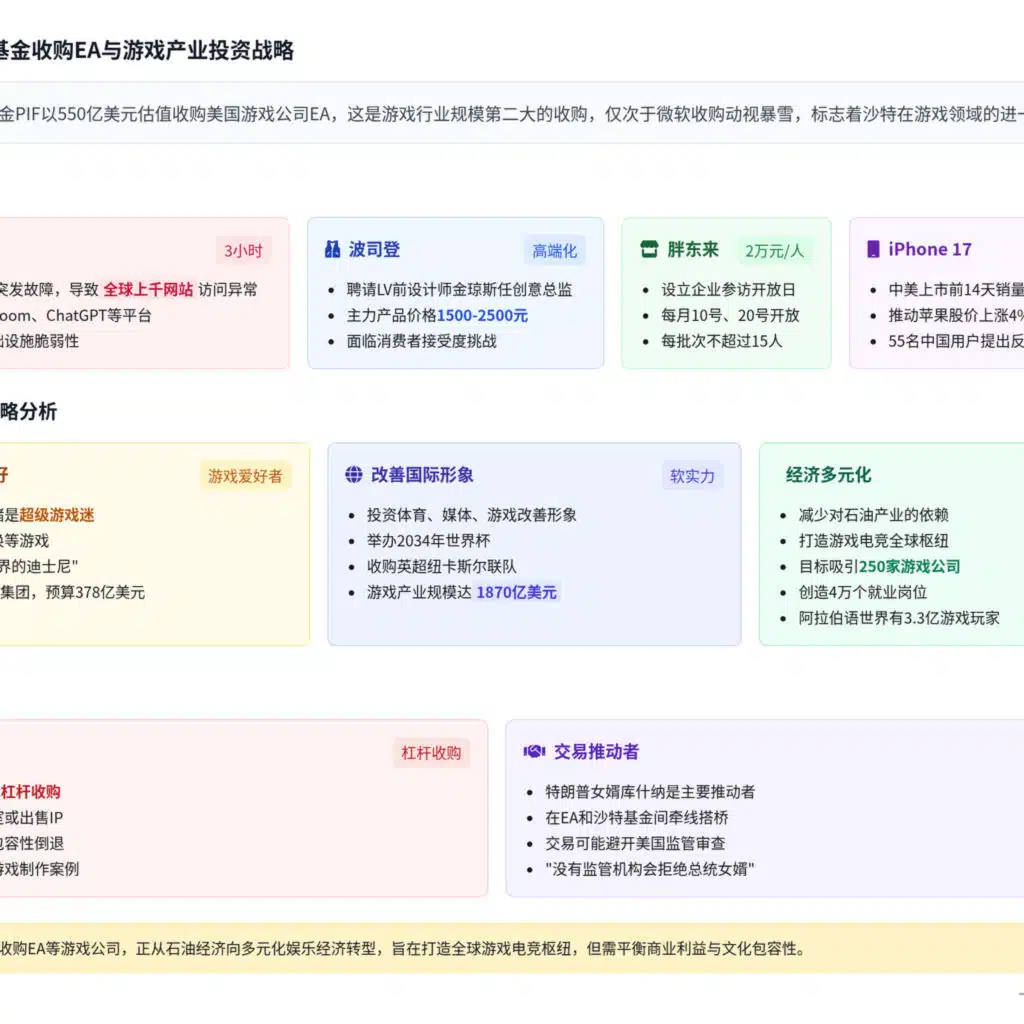The image size is (1024, 1024).
Task: Click the 高端化 blue badge
Action: [556, 251]
